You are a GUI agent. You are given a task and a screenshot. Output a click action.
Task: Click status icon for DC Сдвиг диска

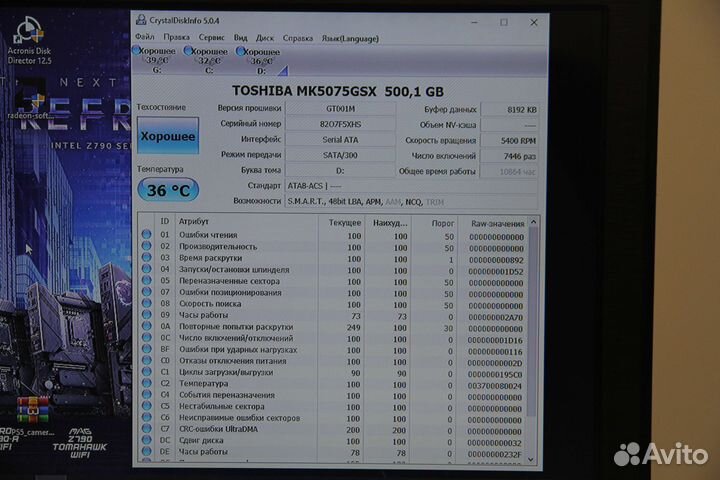click(146, 440)
